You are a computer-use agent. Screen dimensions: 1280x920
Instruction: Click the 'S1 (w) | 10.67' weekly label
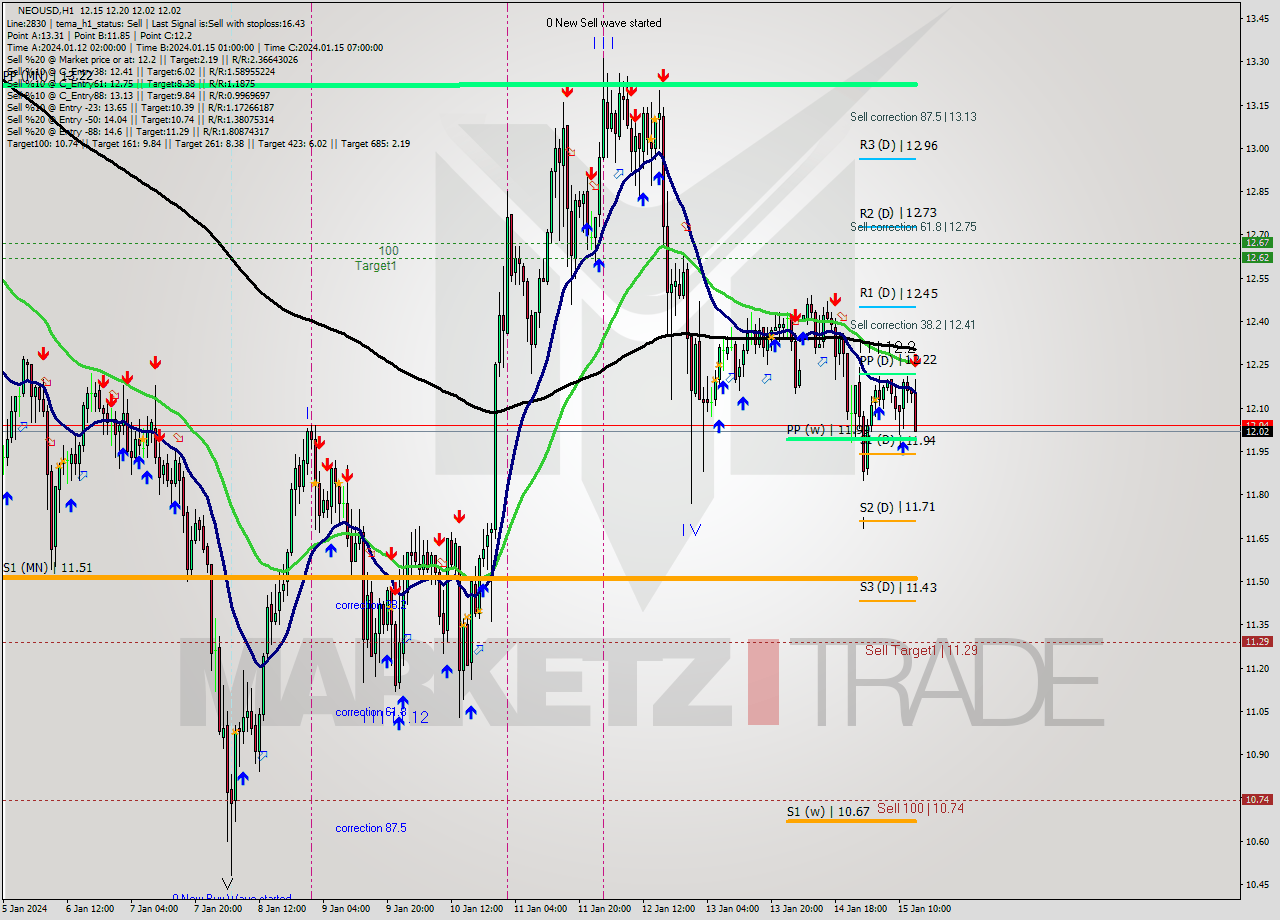tap(827, 812)
